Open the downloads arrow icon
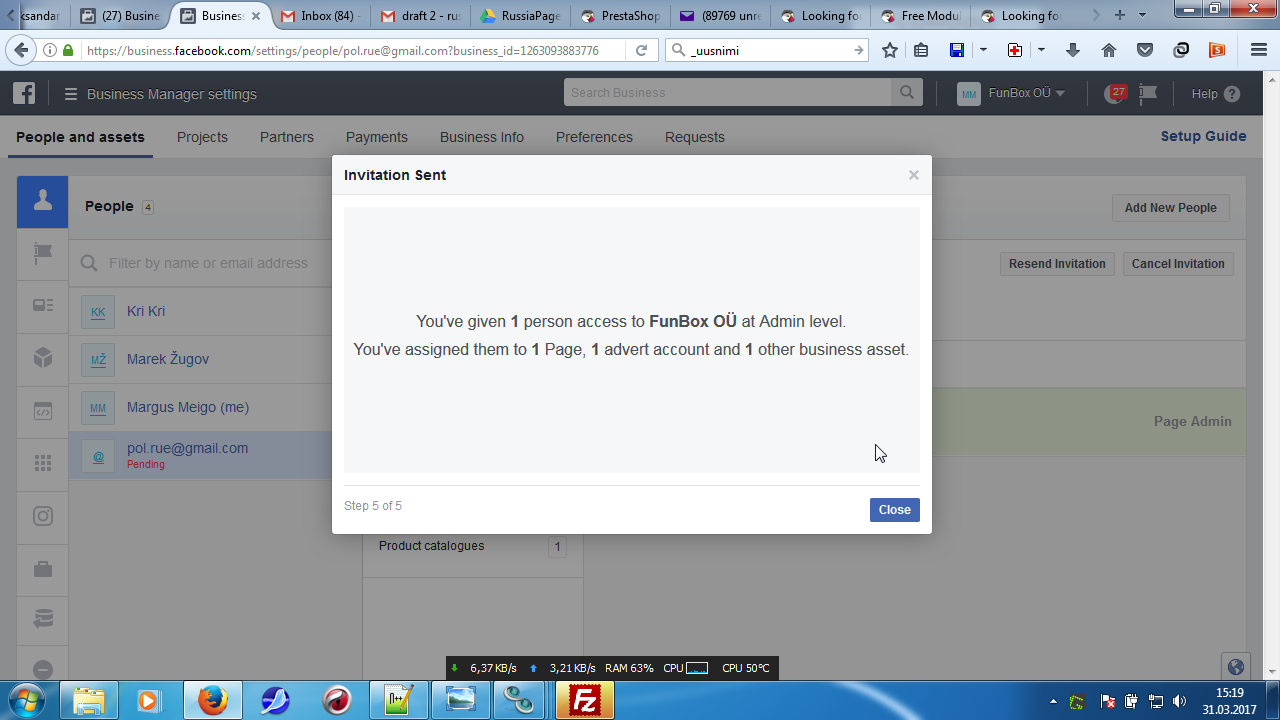The width and height of the screenshot is (1280, 720). click(1073, 50)
